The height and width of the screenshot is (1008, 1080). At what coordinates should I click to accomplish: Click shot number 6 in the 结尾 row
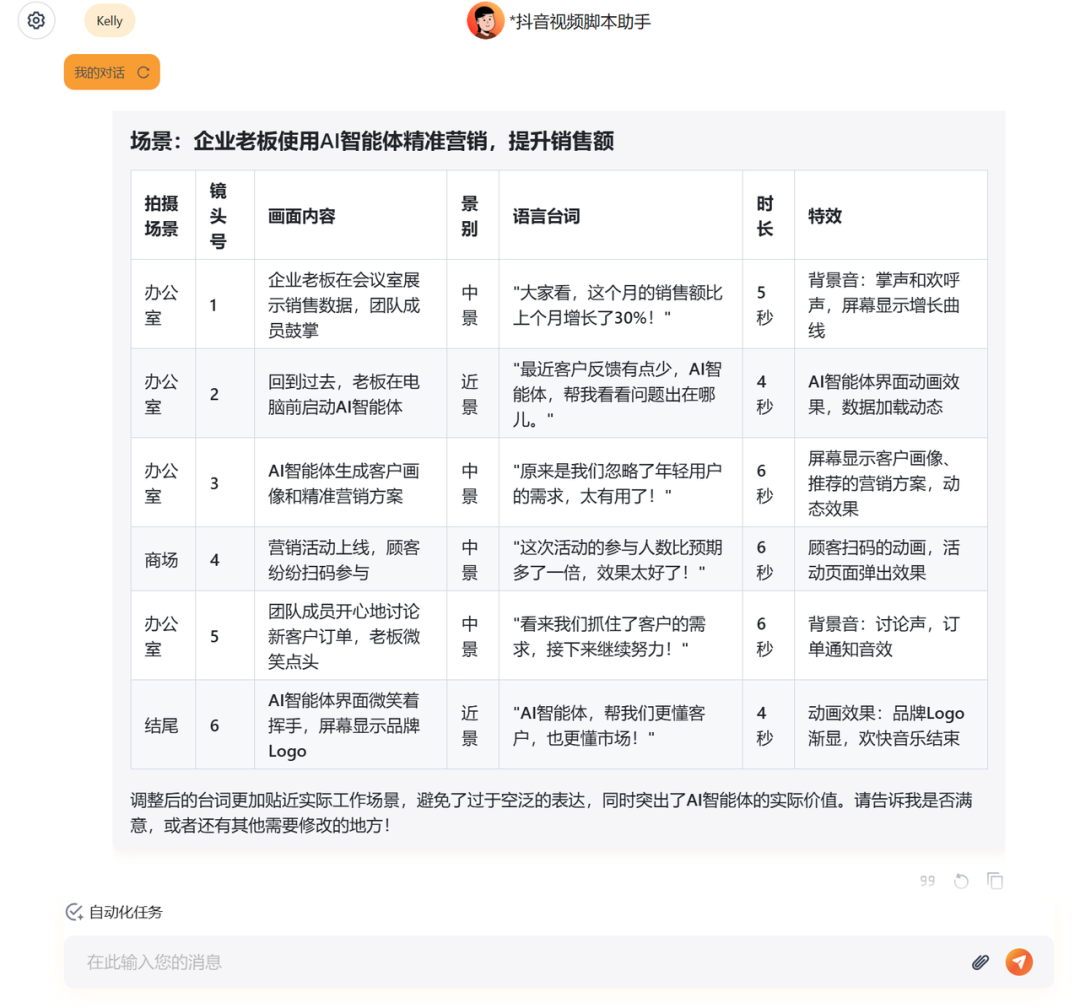point(213,725)
